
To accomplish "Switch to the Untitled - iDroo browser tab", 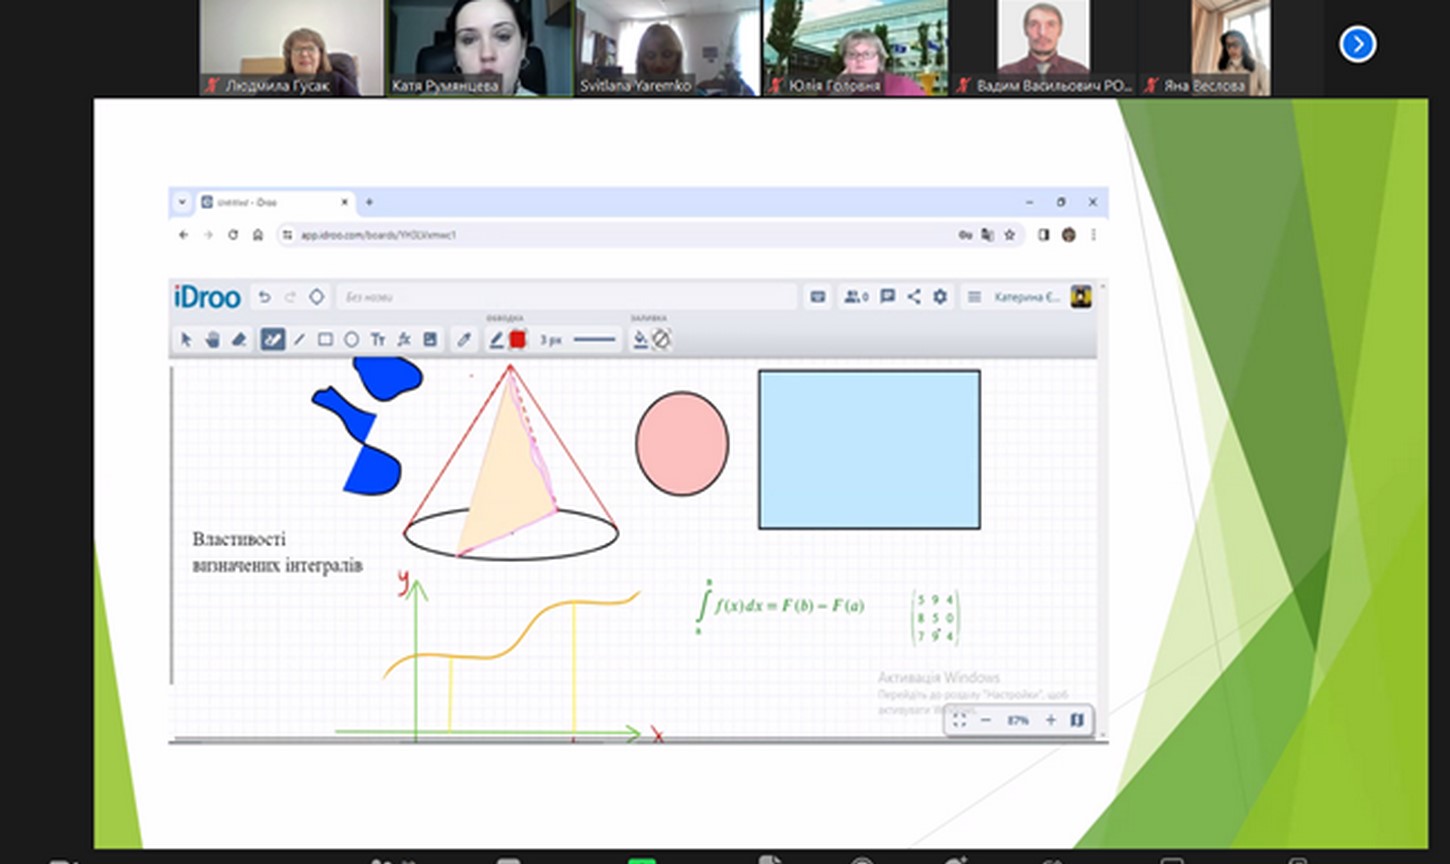I will pyautogui.click(x=268, y=202).
